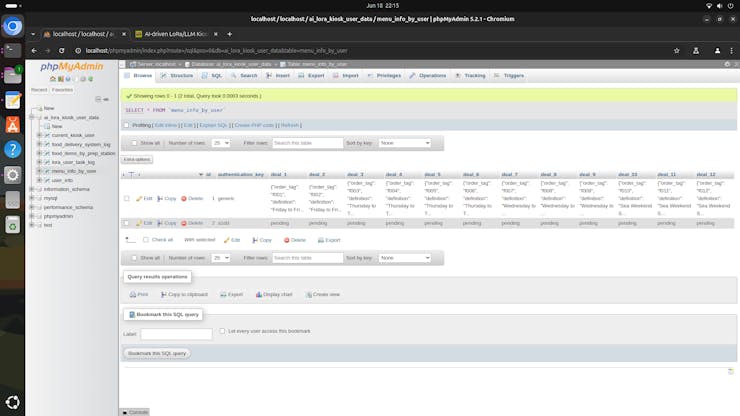740x416 pixels.
Task: Open the Search tab
Action: click(244, 76)
